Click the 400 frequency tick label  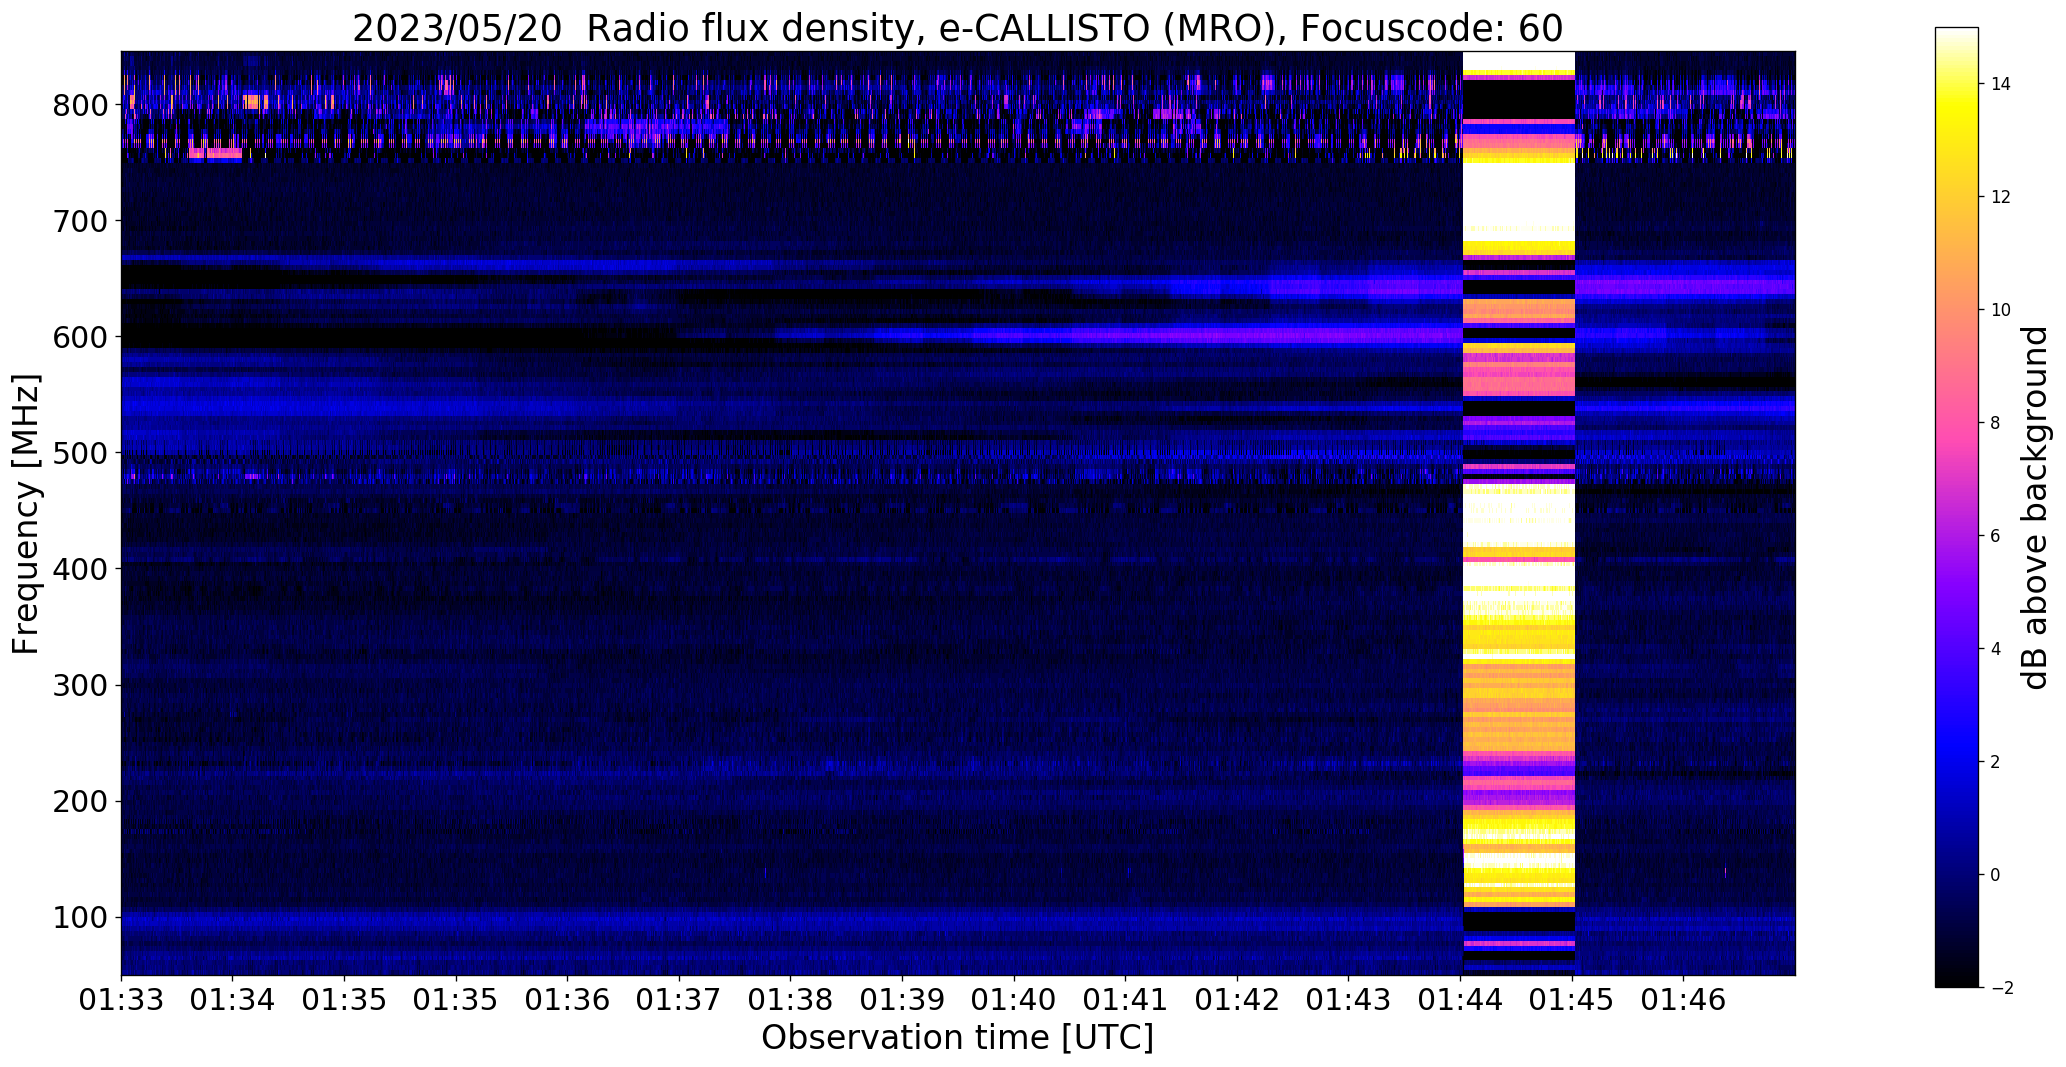[x=80, y=568]
